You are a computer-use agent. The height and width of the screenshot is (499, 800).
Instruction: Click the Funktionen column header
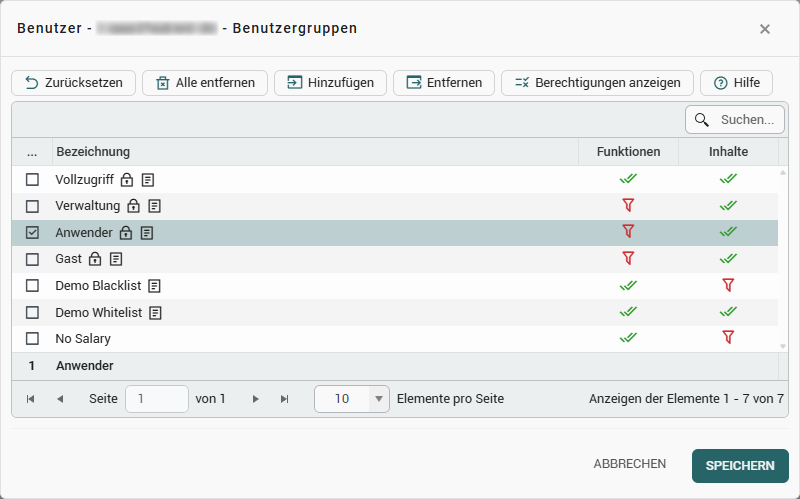point(628,152)
